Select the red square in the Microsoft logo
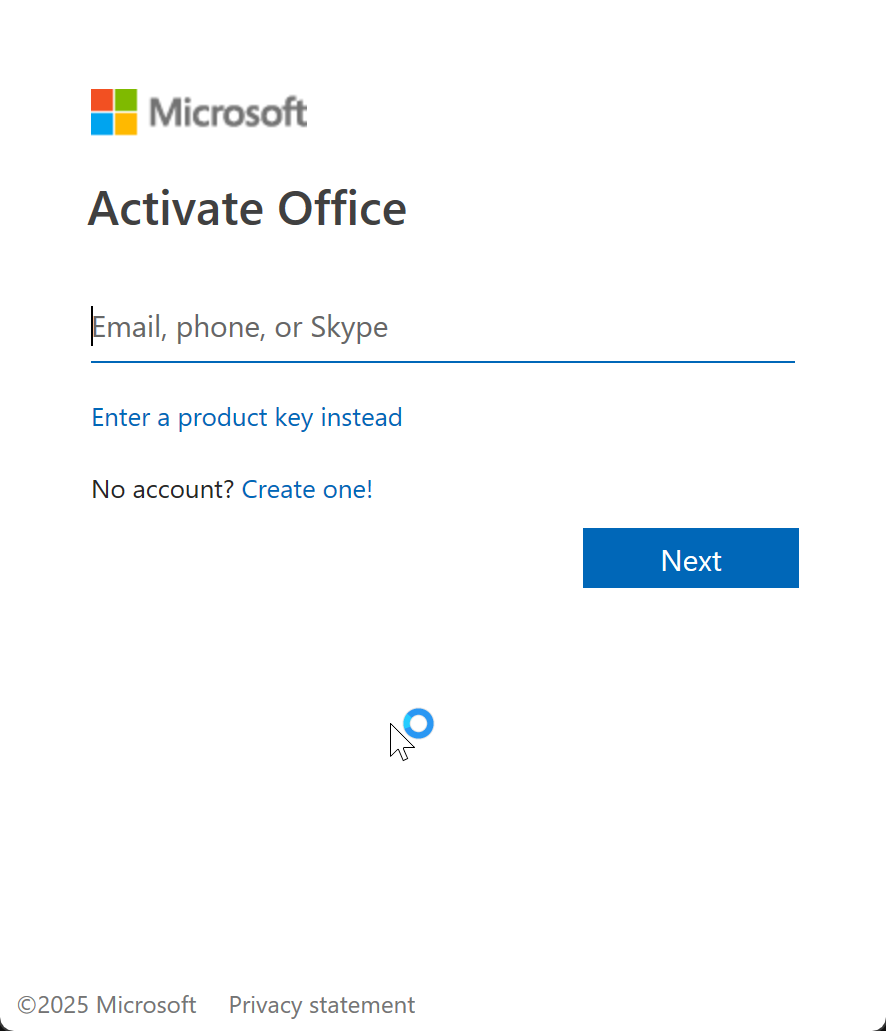 coord(102,97)
